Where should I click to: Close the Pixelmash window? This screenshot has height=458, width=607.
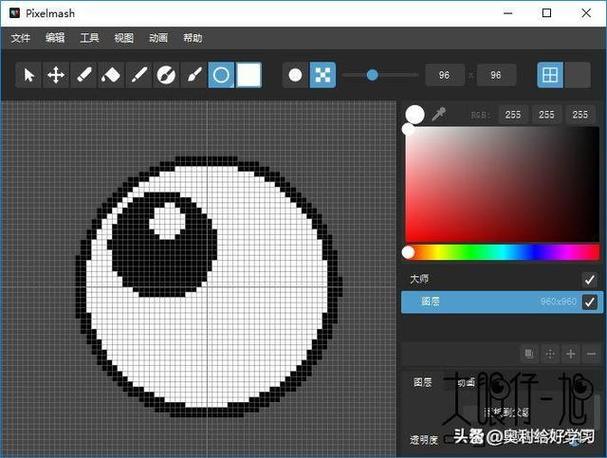point(586,13)
